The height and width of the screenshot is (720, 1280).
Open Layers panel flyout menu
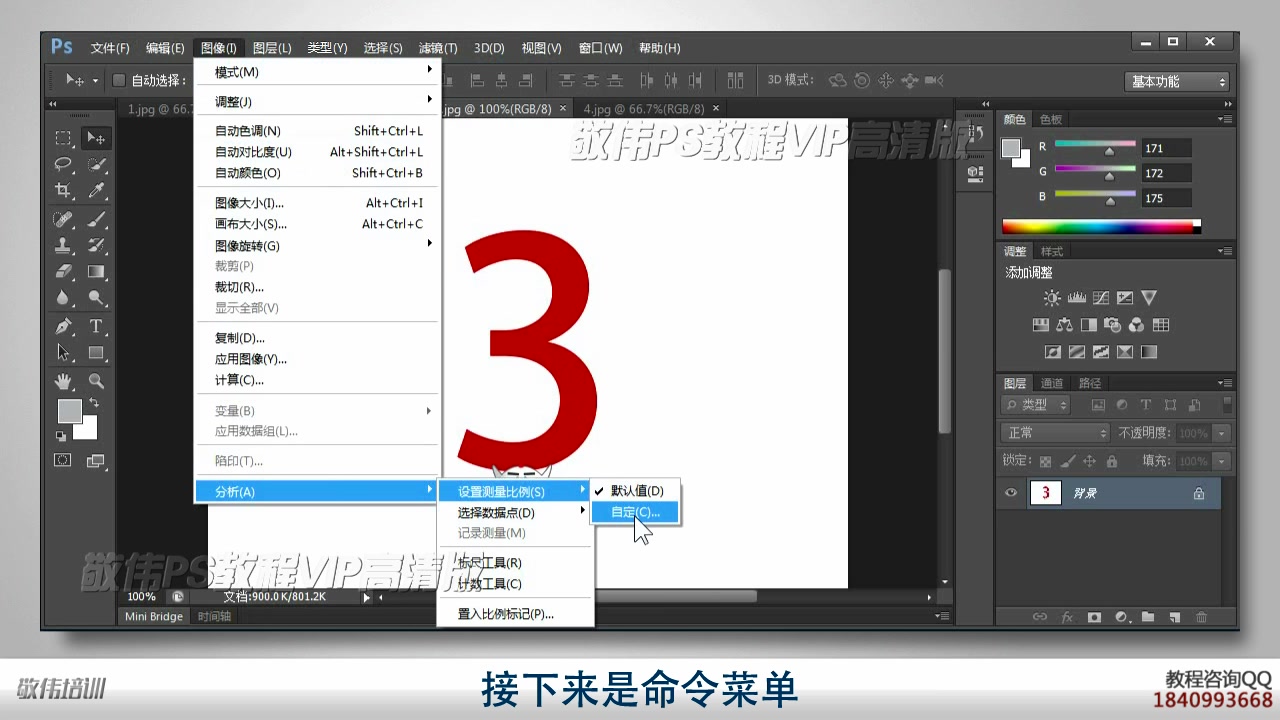[x=1224, y=383]
